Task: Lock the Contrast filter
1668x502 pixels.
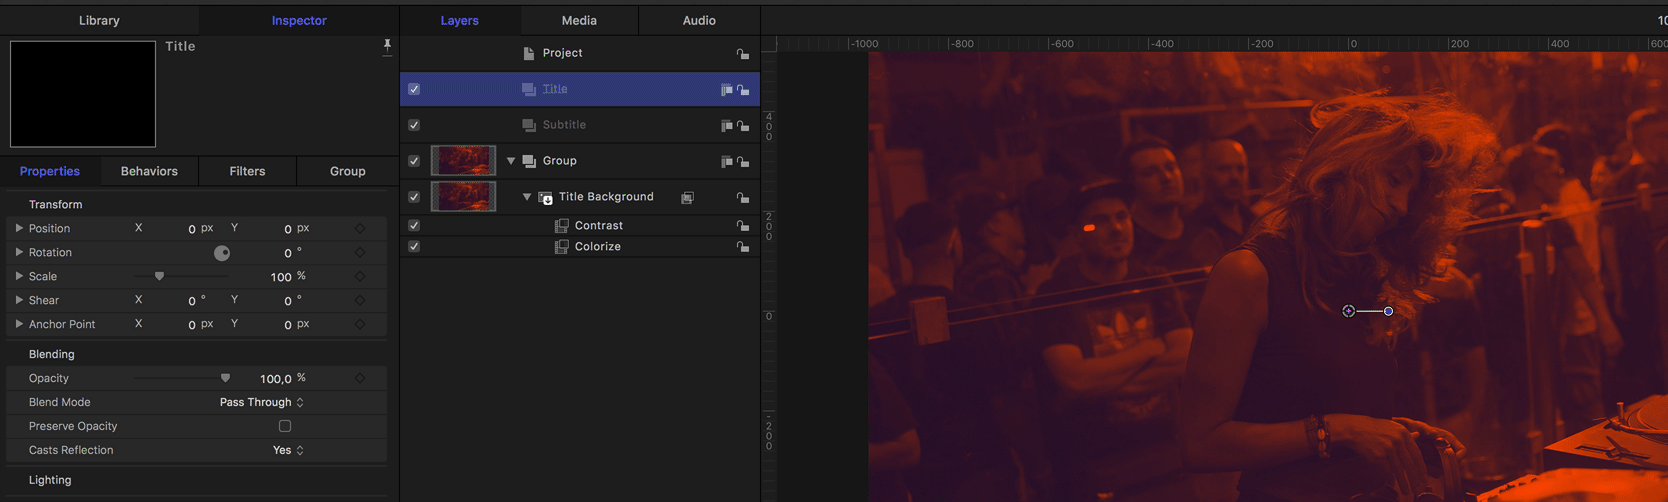Action: pyautogui.click(x=742, y=226)
